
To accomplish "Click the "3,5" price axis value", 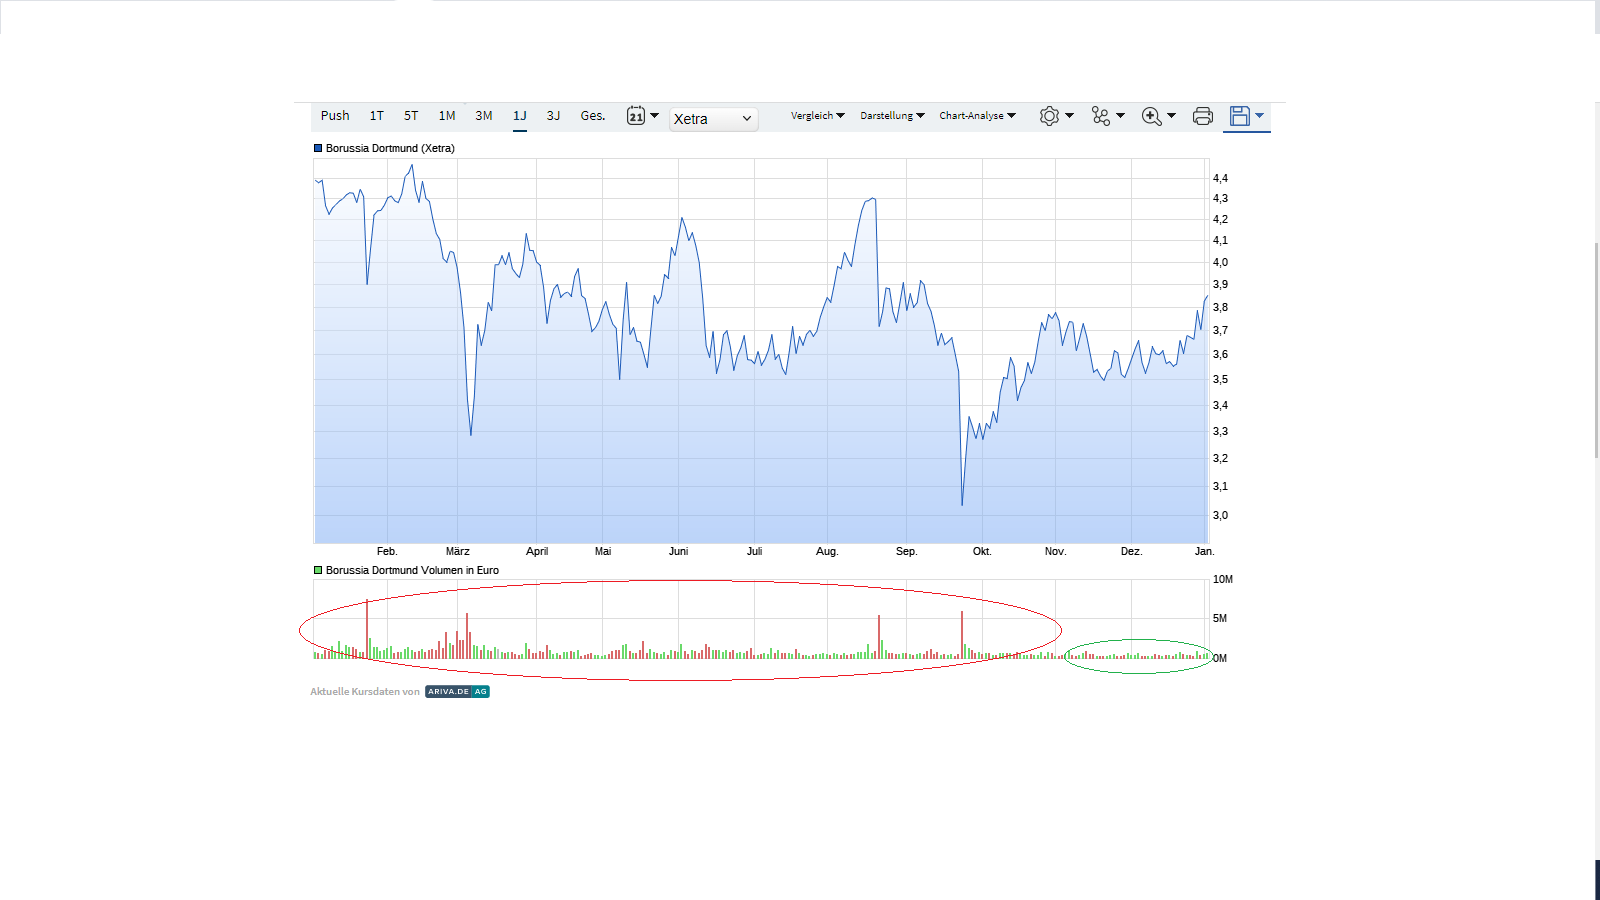I will tap(1220, 379).
